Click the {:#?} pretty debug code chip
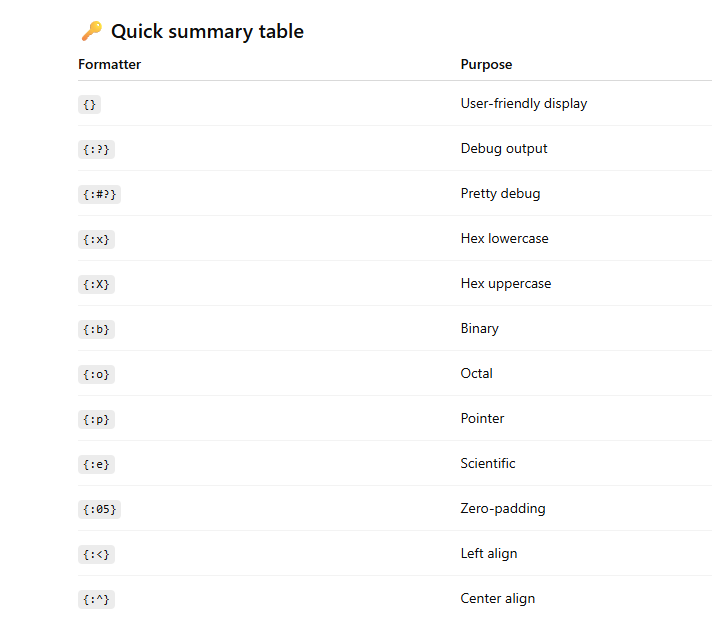The width and height of the screenshot is (712, 627). point(99,194)
